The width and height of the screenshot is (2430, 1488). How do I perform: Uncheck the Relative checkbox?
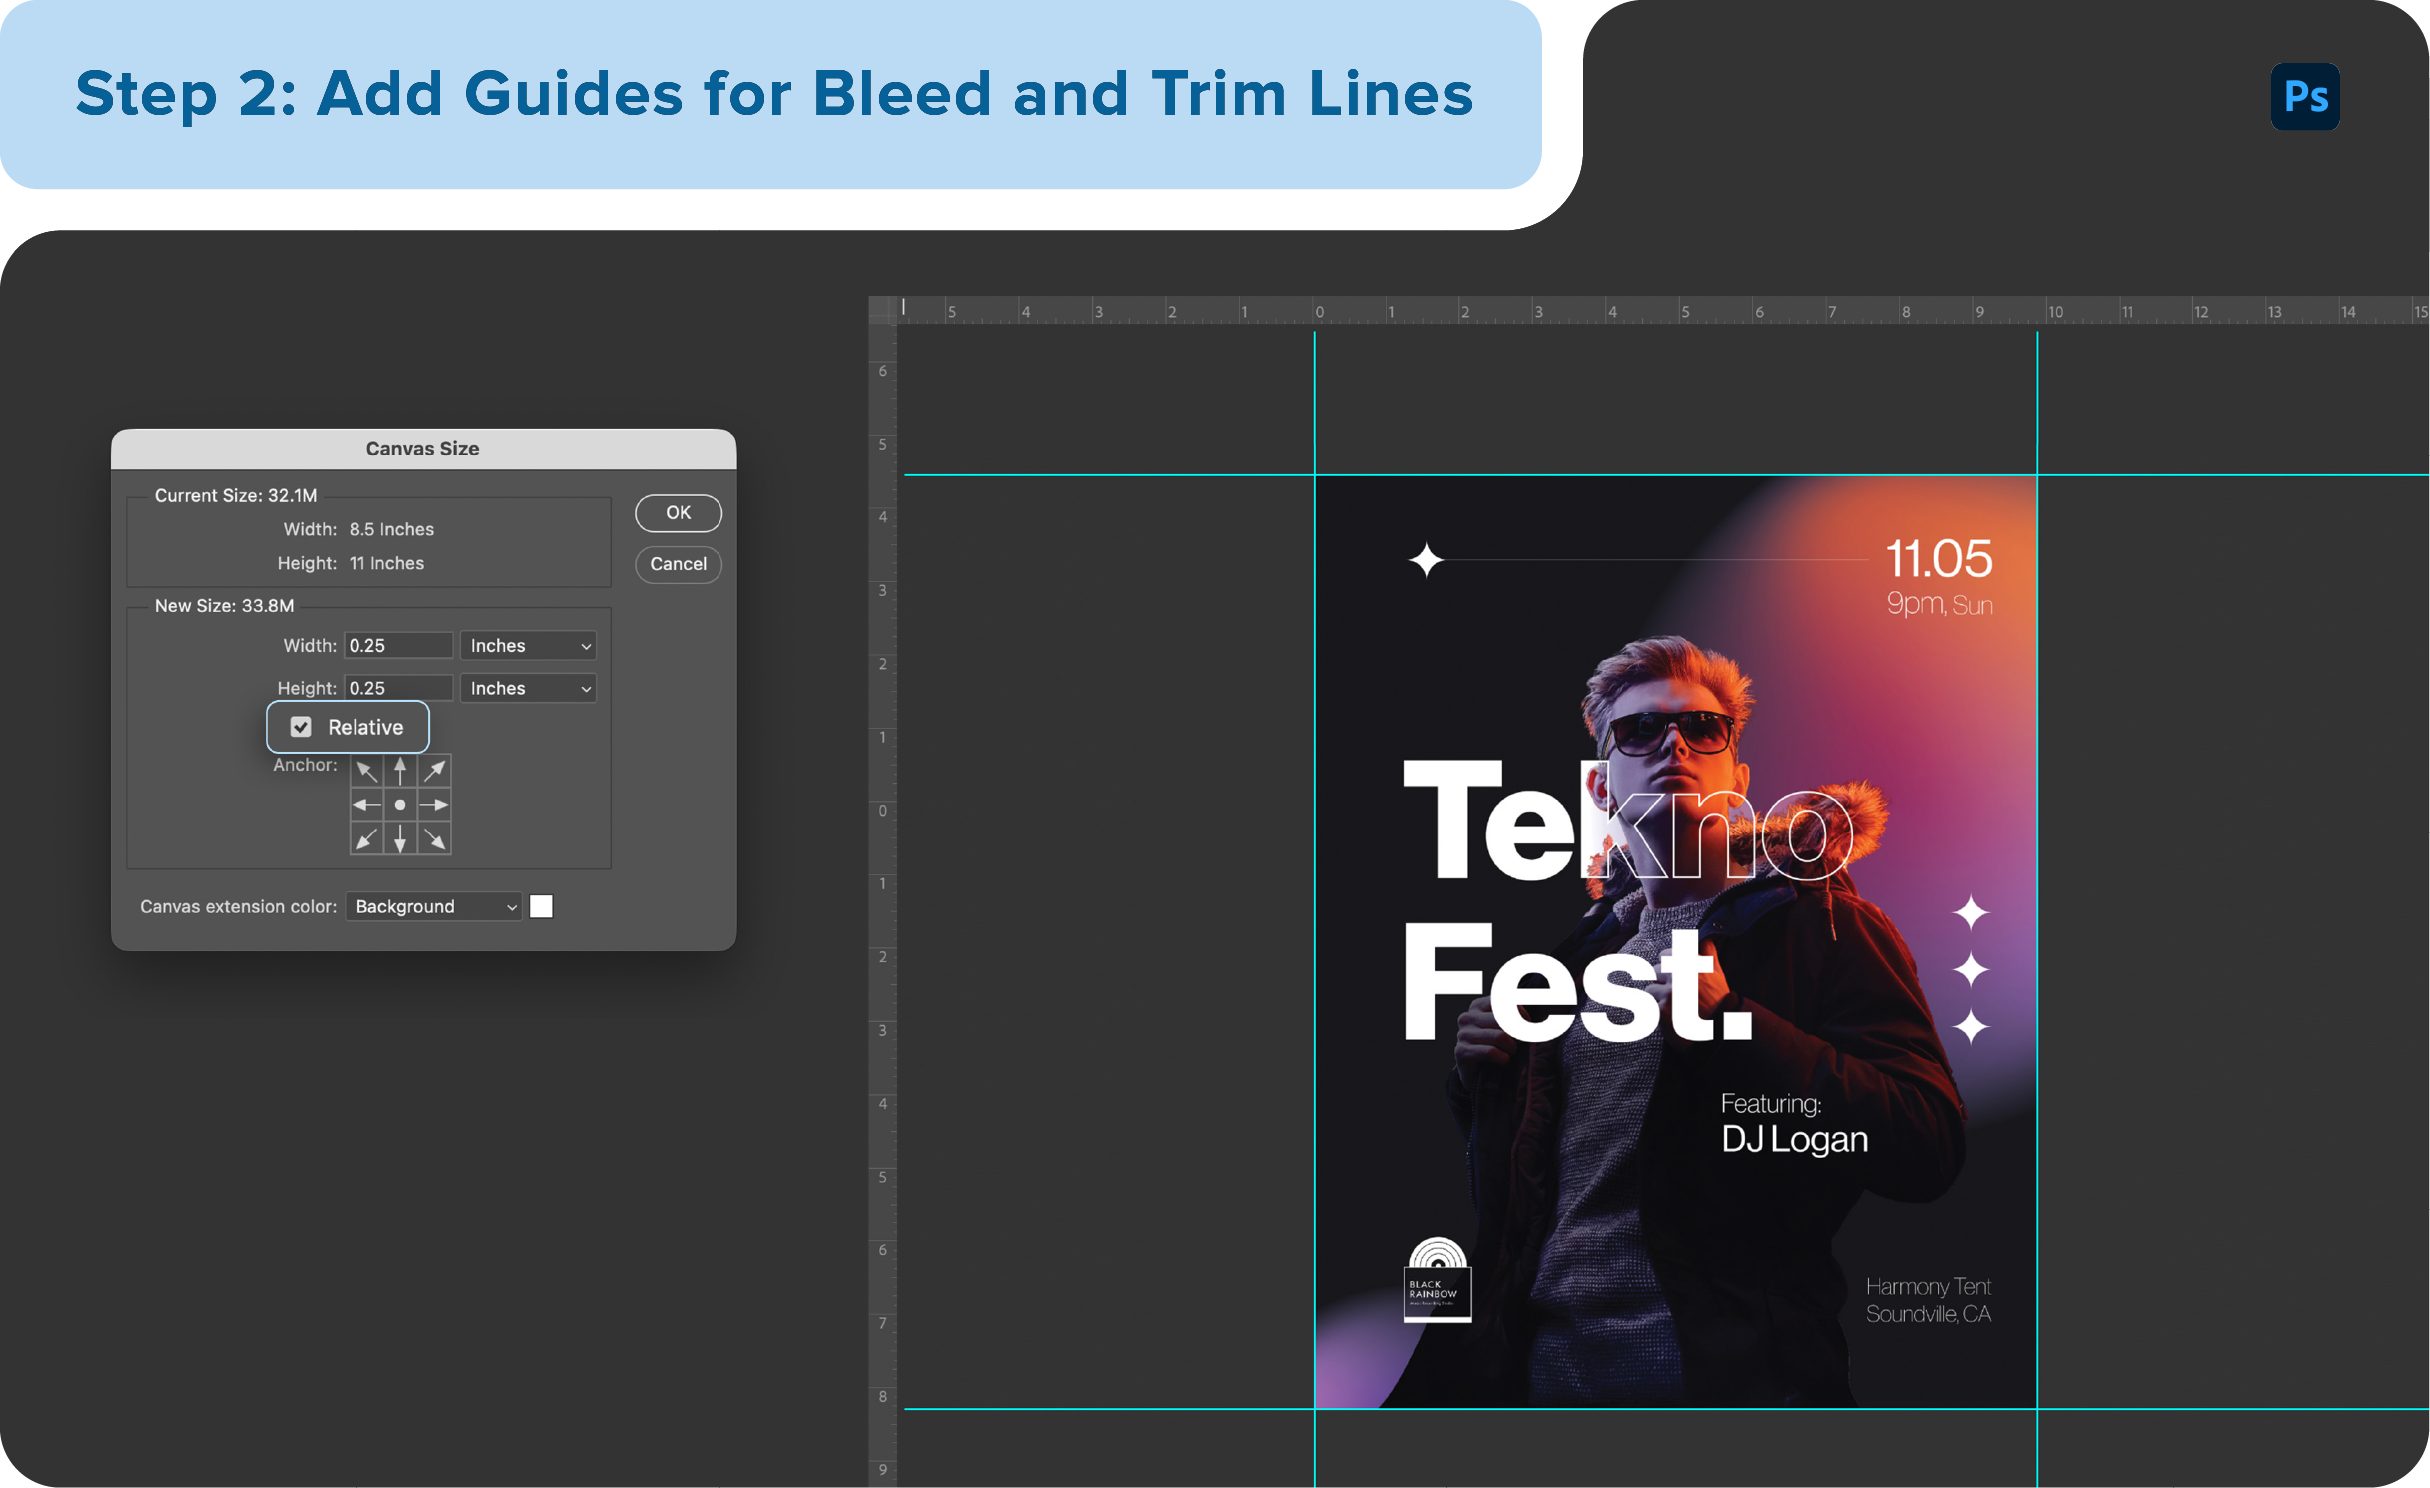pyautogui.click(x=302, y=727)
